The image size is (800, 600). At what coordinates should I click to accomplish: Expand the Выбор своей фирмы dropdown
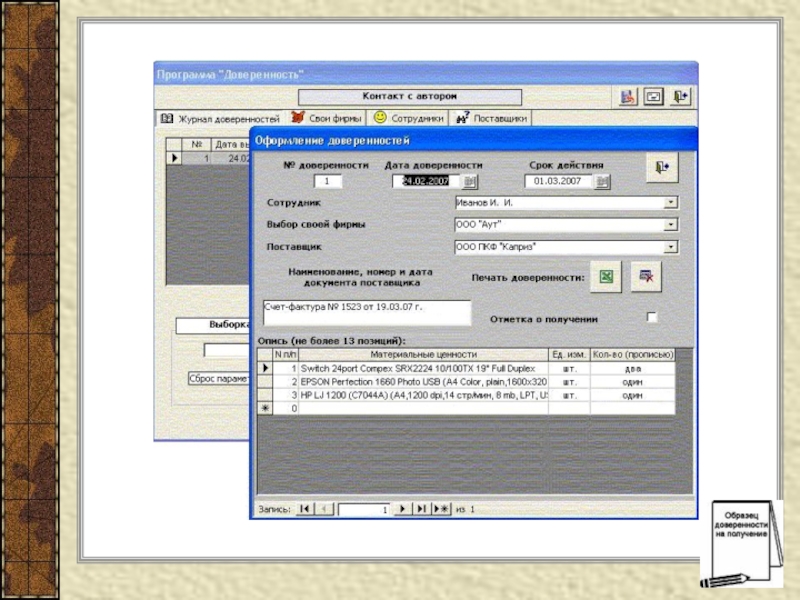[x=671, y=224]
